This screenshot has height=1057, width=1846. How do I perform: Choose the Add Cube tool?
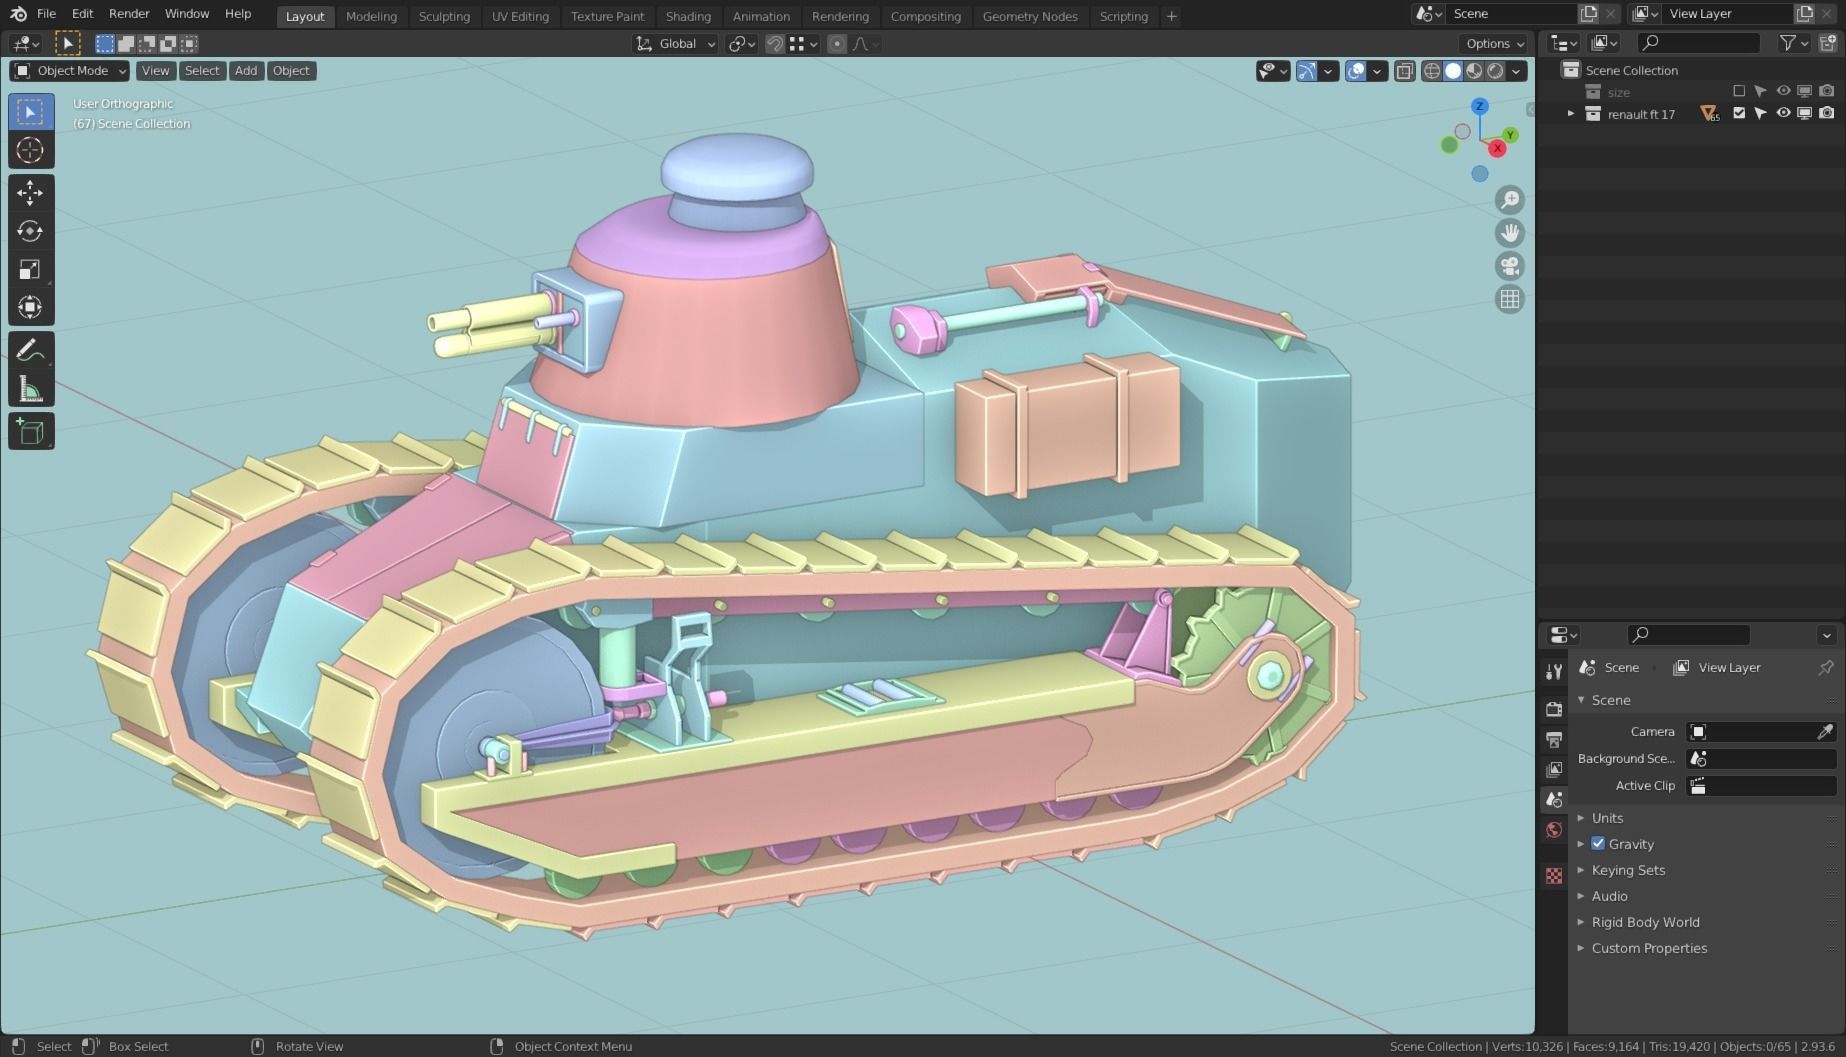click(30, 432)
